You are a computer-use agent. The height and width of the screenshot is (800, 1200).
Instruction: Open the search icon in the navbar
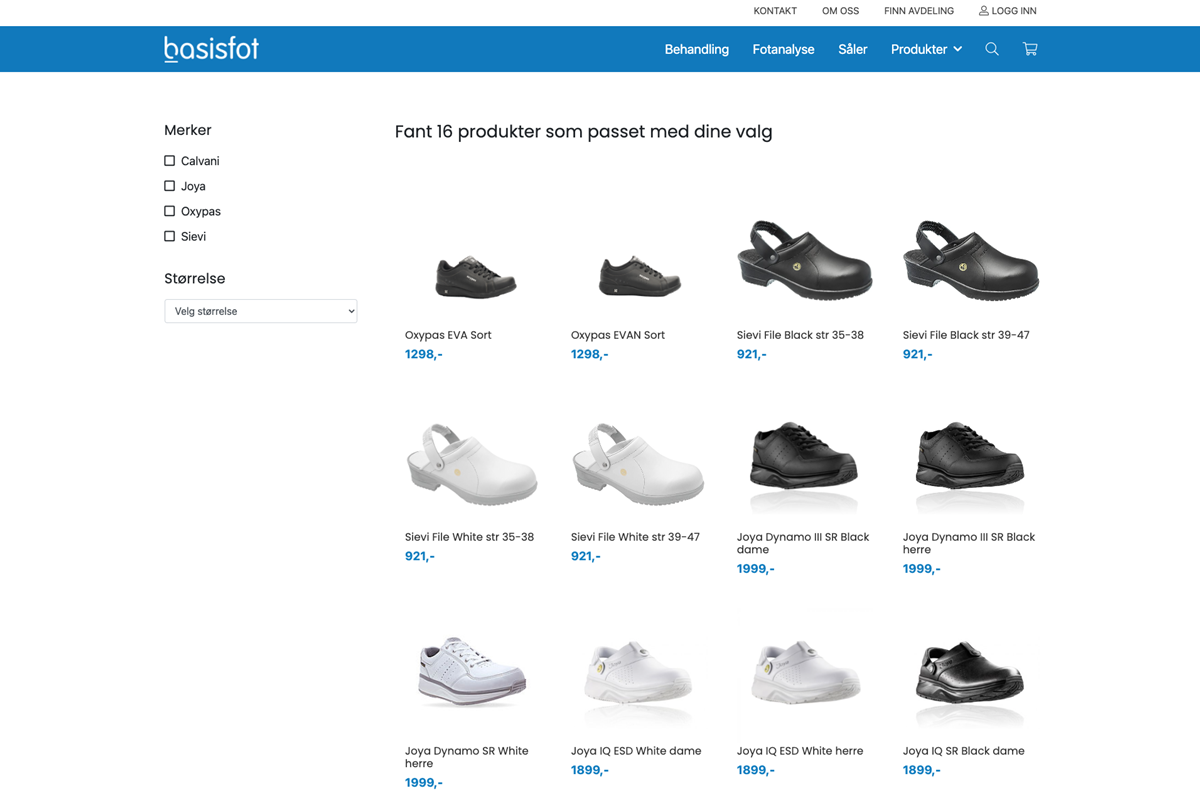click(992, 49)
